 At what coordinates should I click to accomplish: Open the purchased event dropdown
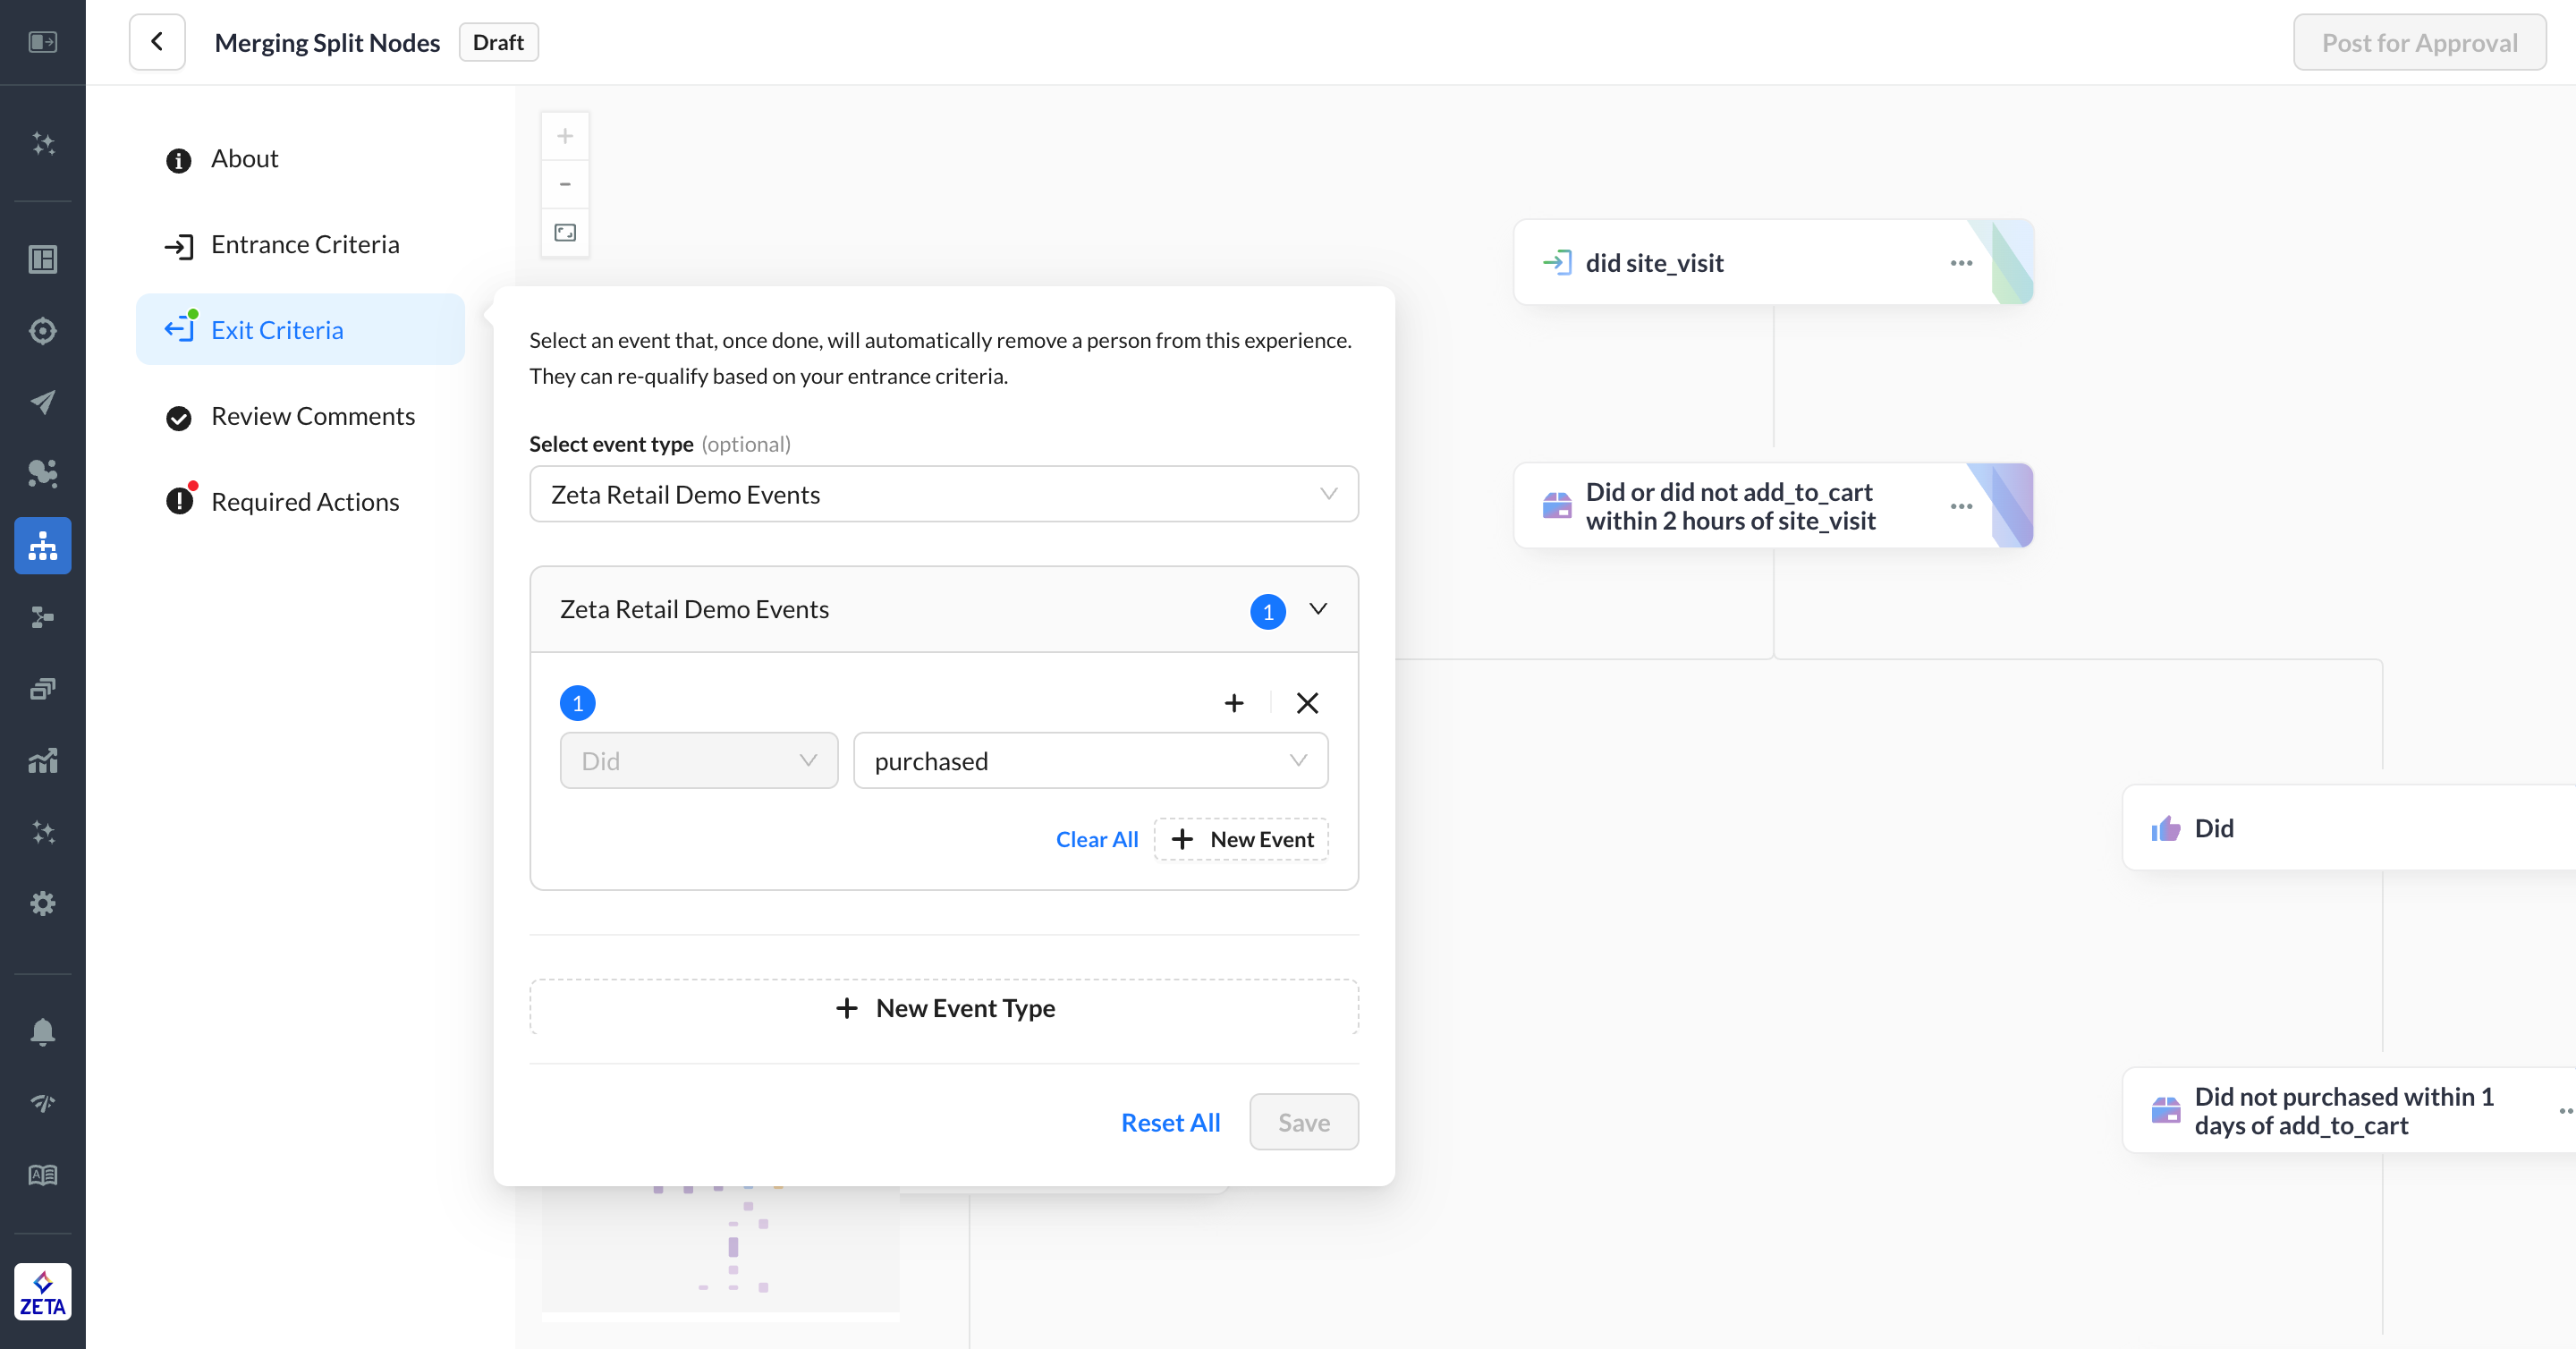(x=1090, y=761)
